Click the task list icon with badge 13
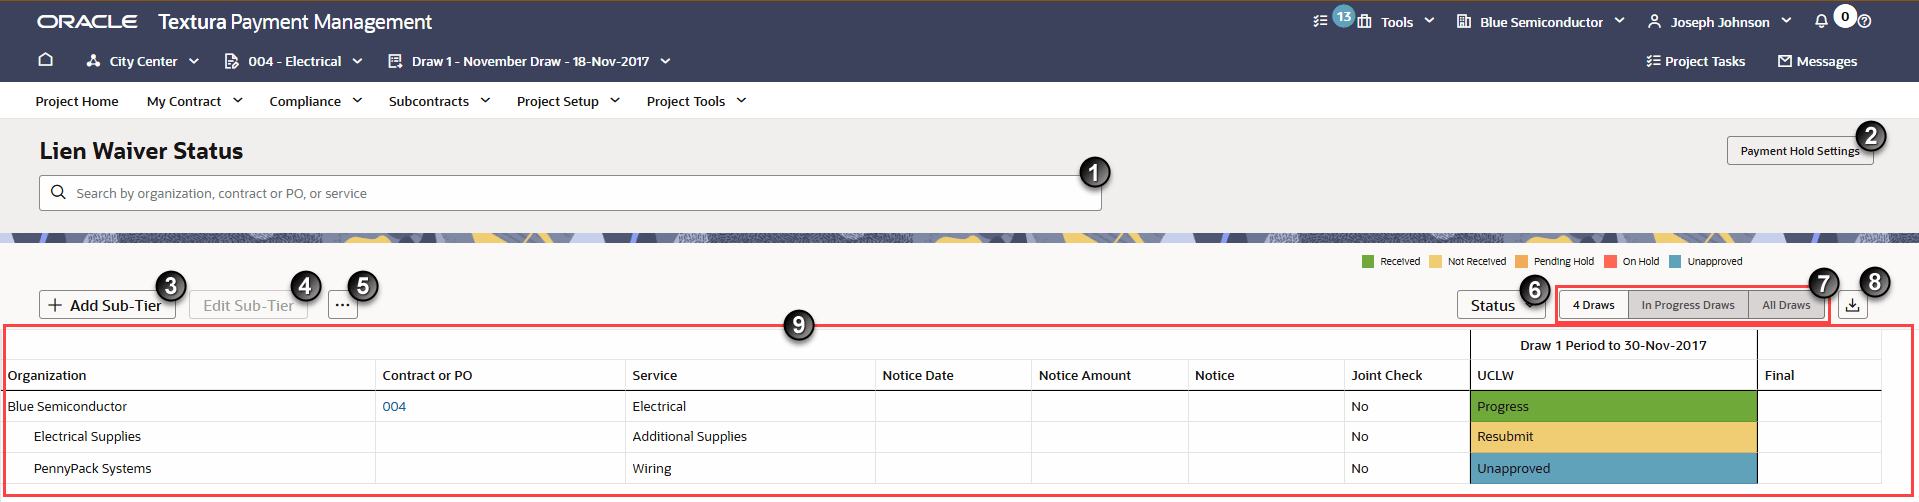The width and height of the screenshot is (1919, 502). point(1320,21)
